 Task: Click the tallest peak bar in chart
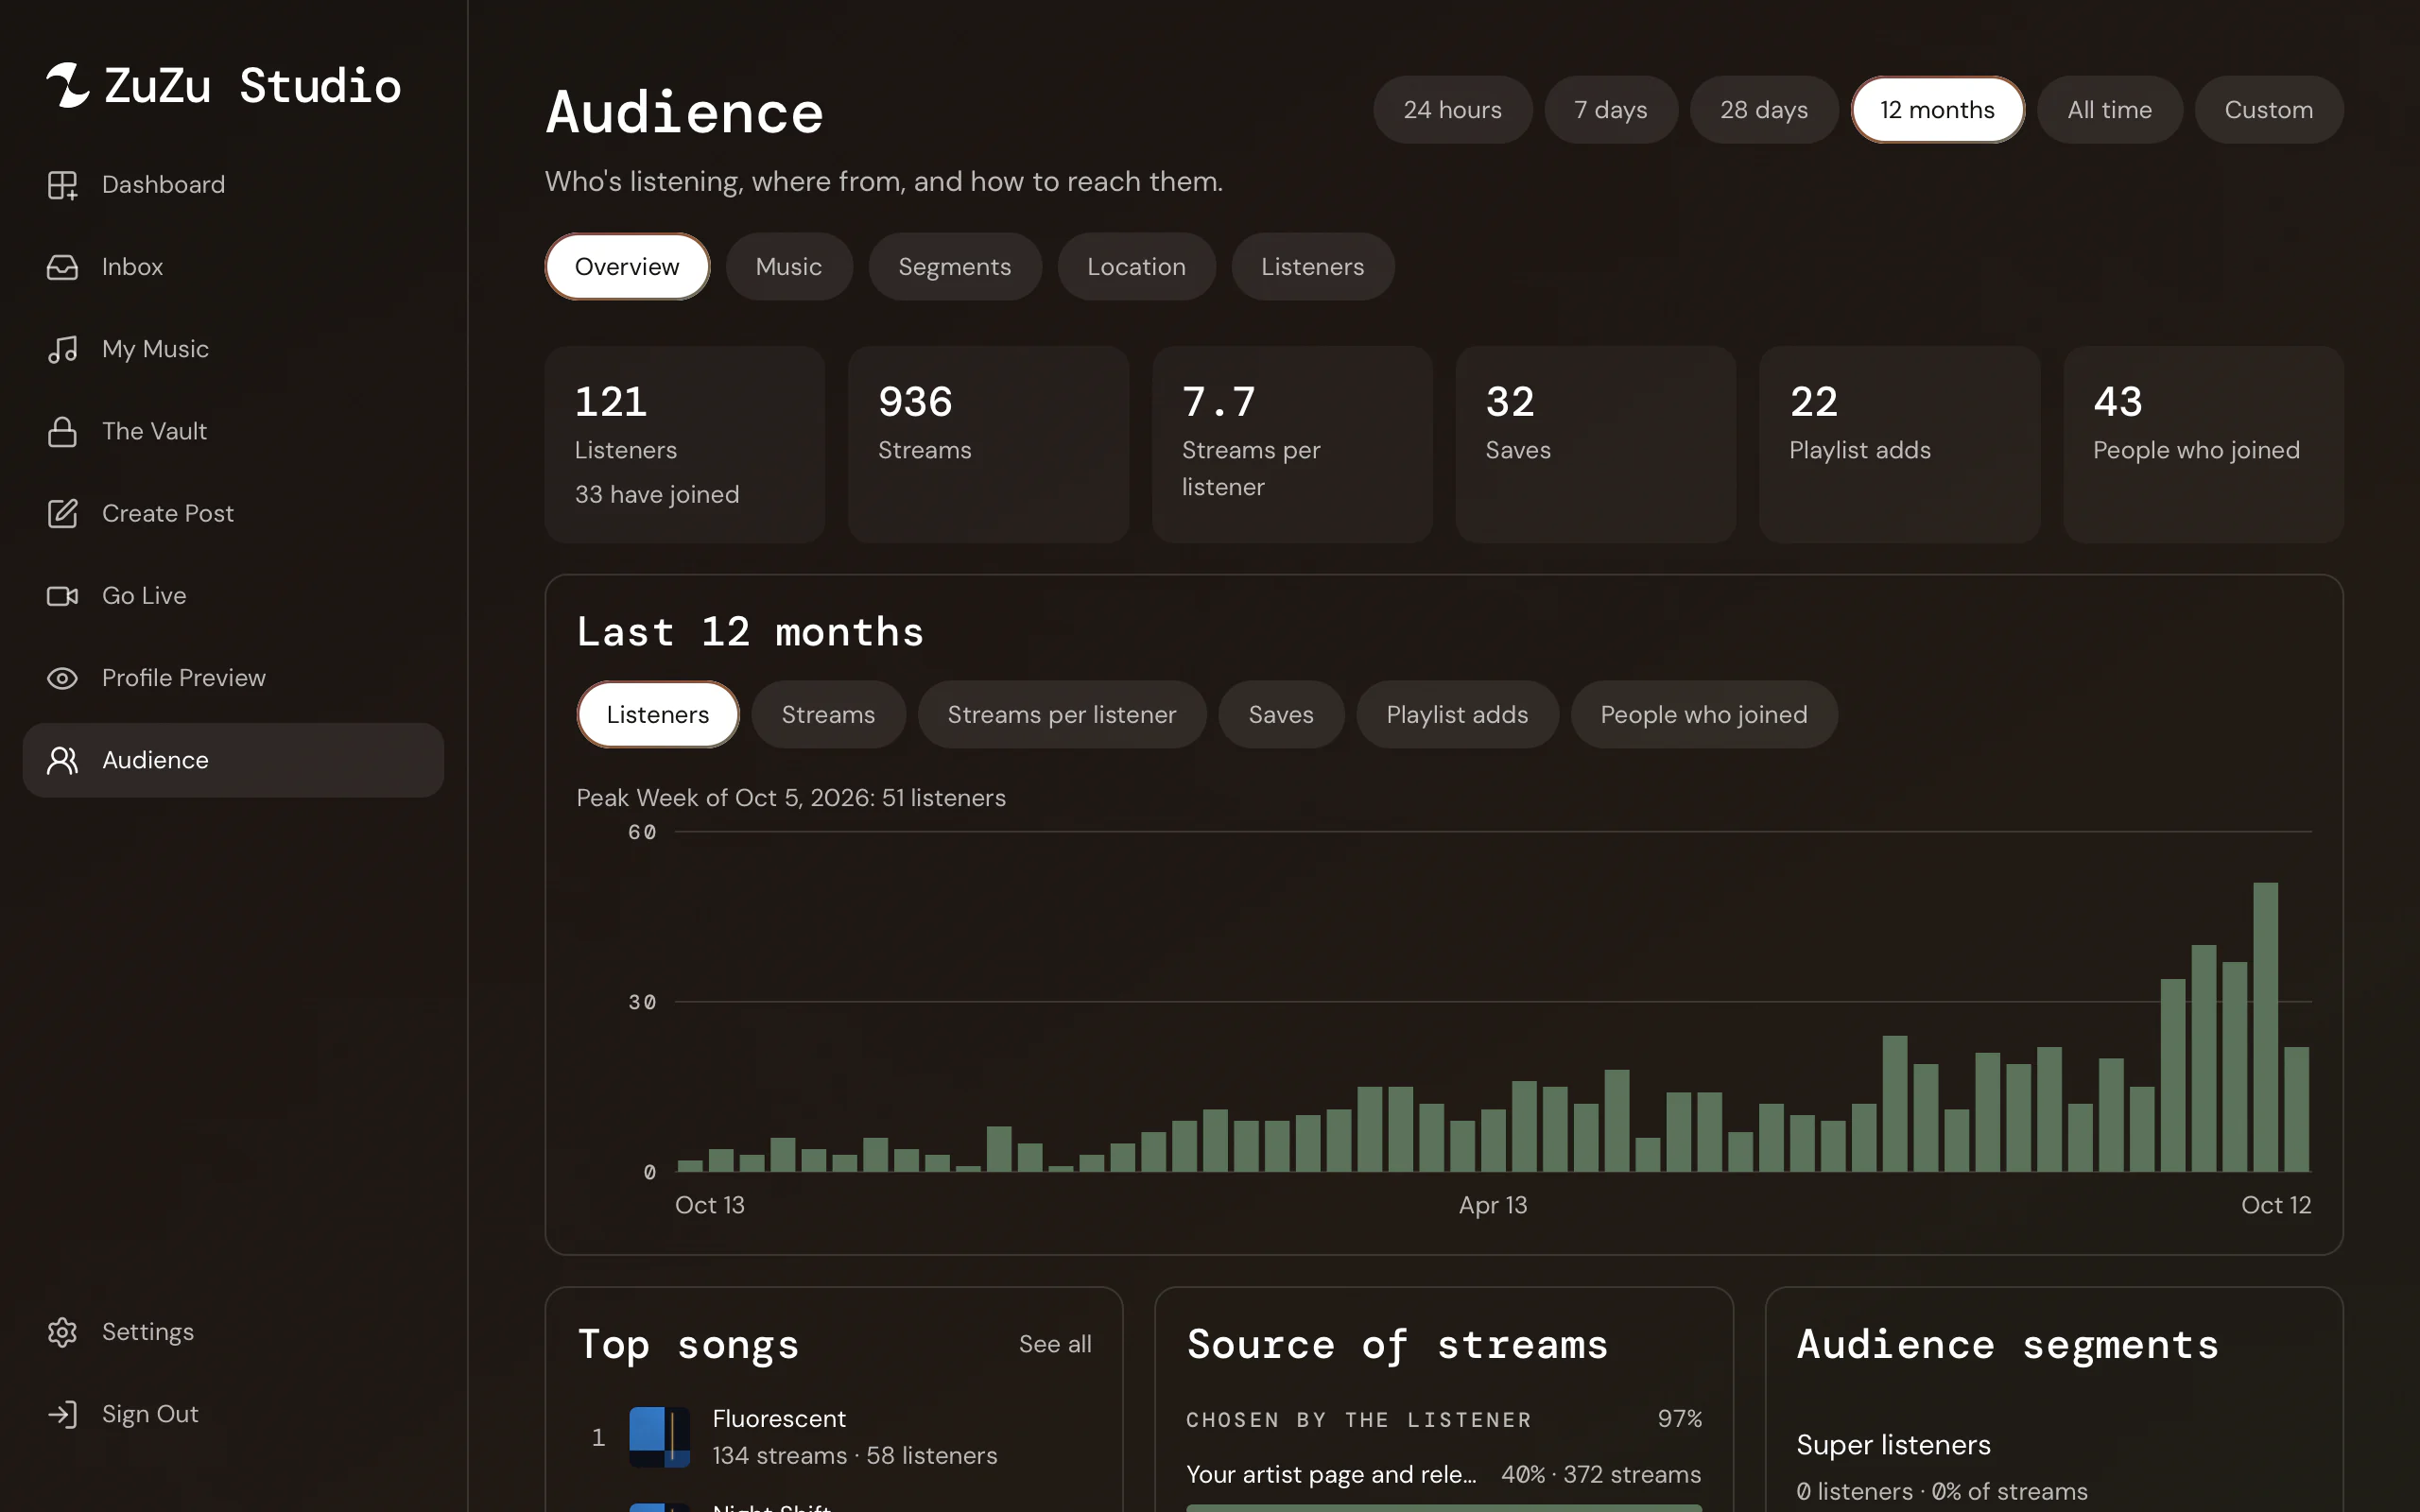(x=2265, y=1027)
